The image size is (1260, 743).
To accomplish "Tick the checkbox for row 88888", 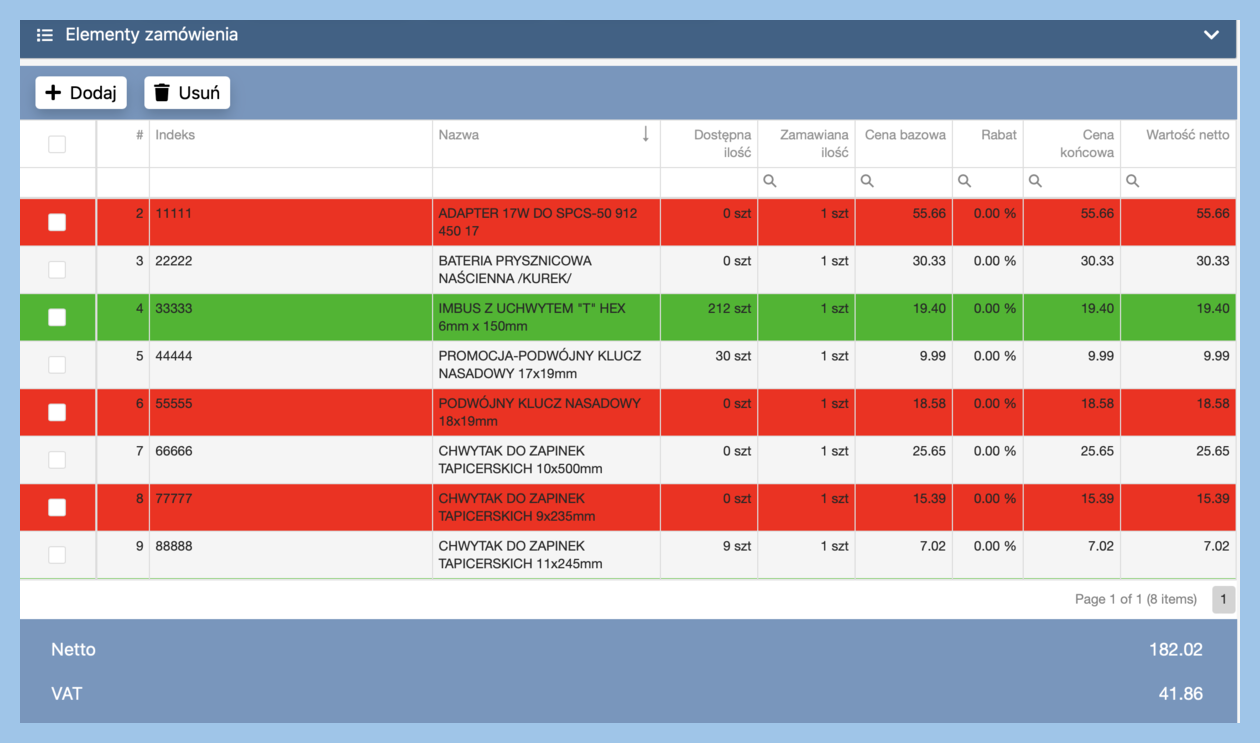I will click(x=57, y=555).
